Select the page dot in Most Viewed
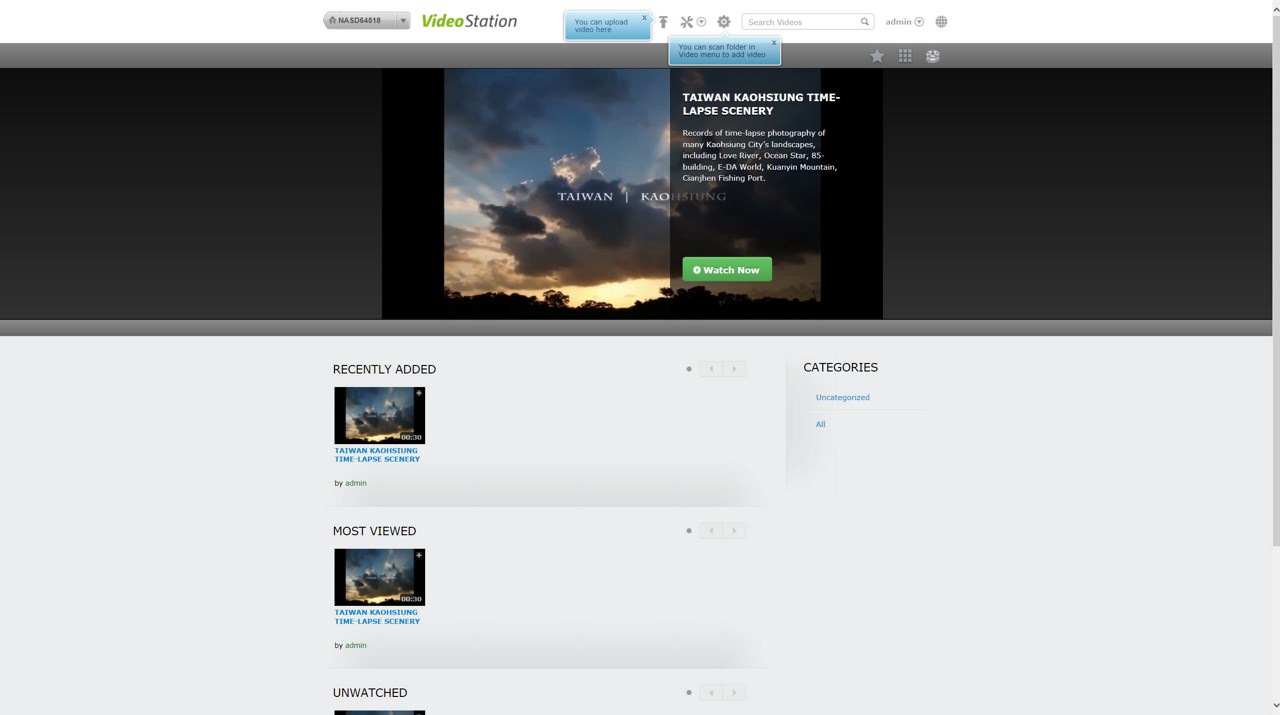The height and width of the screenshot is (715, 1280). pos(689,531)
